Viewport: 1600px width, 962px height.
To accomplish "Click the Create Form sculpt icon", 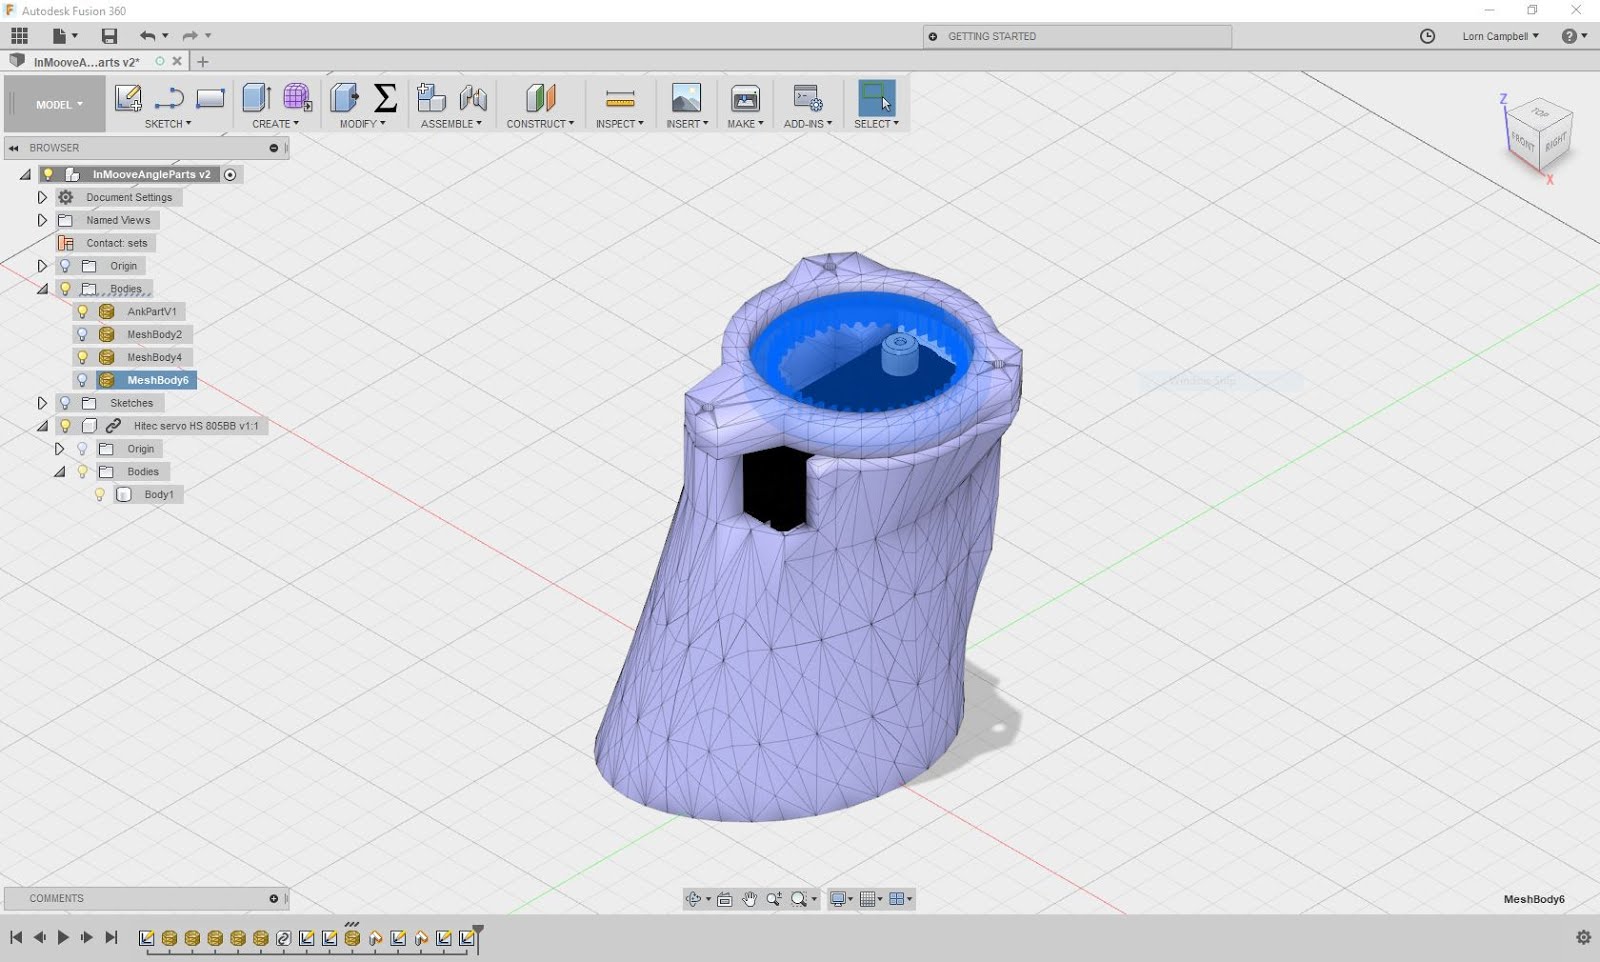I will coord(297,98).
